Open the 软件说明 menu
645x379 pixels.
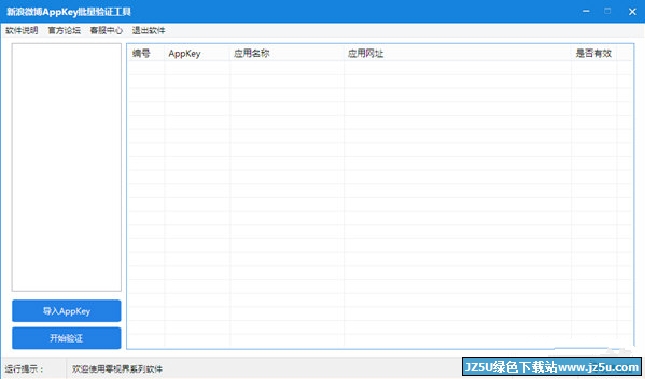[22, 30]
